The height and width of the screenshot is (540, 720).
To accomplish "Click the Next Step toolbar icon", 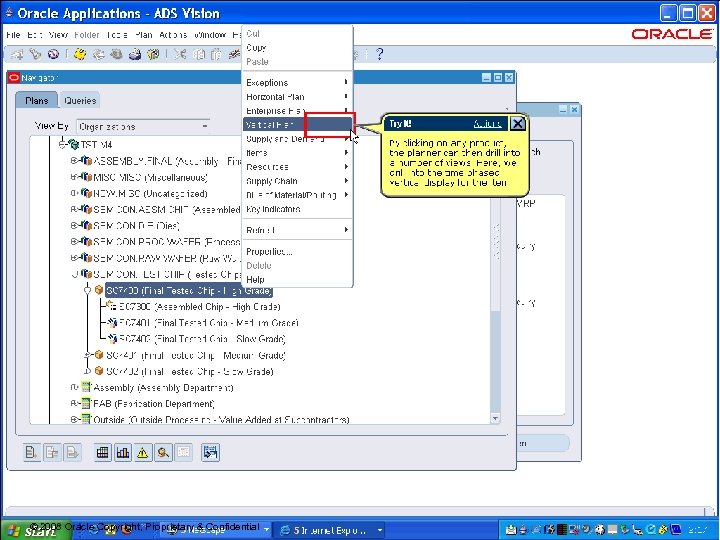I will pos(99,54).
